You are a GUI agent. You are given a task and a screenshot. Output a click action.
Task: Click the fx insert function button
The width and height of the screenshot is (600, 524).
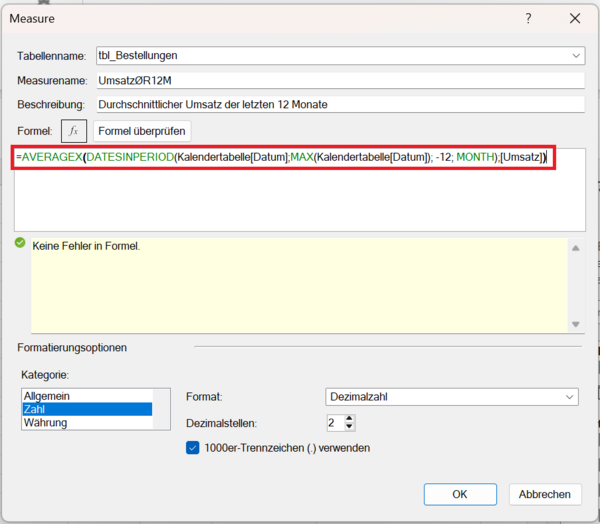(74, 131)
